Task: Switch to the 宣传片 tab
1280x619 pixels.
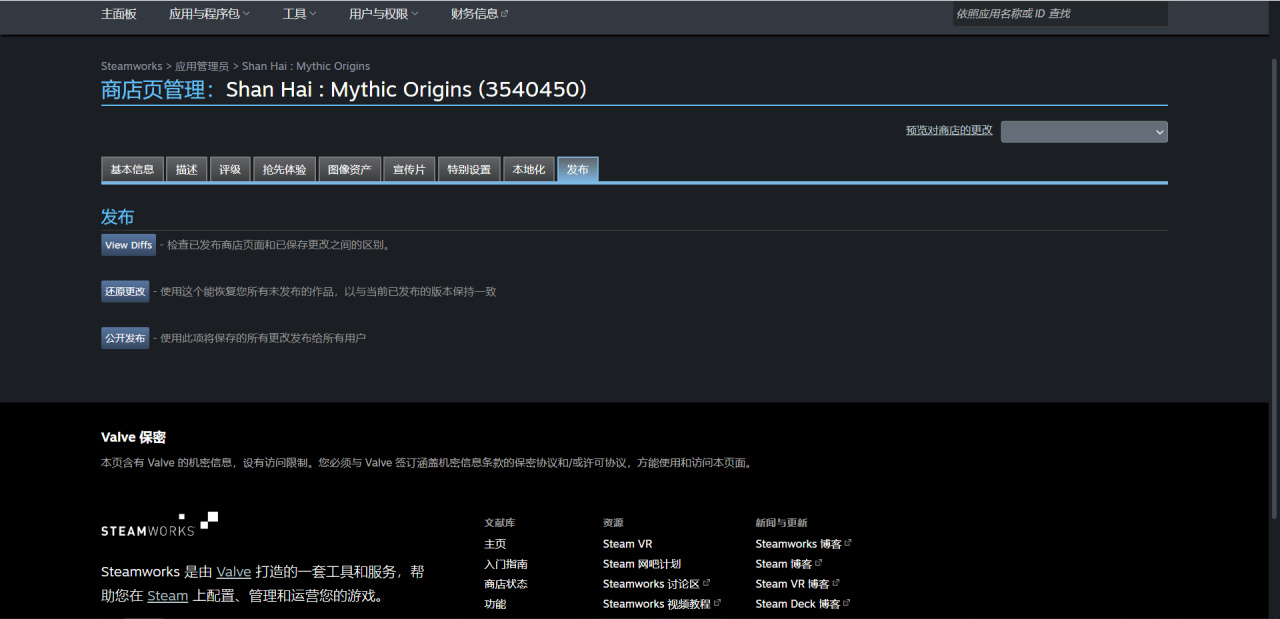Action: pos(409,170)
